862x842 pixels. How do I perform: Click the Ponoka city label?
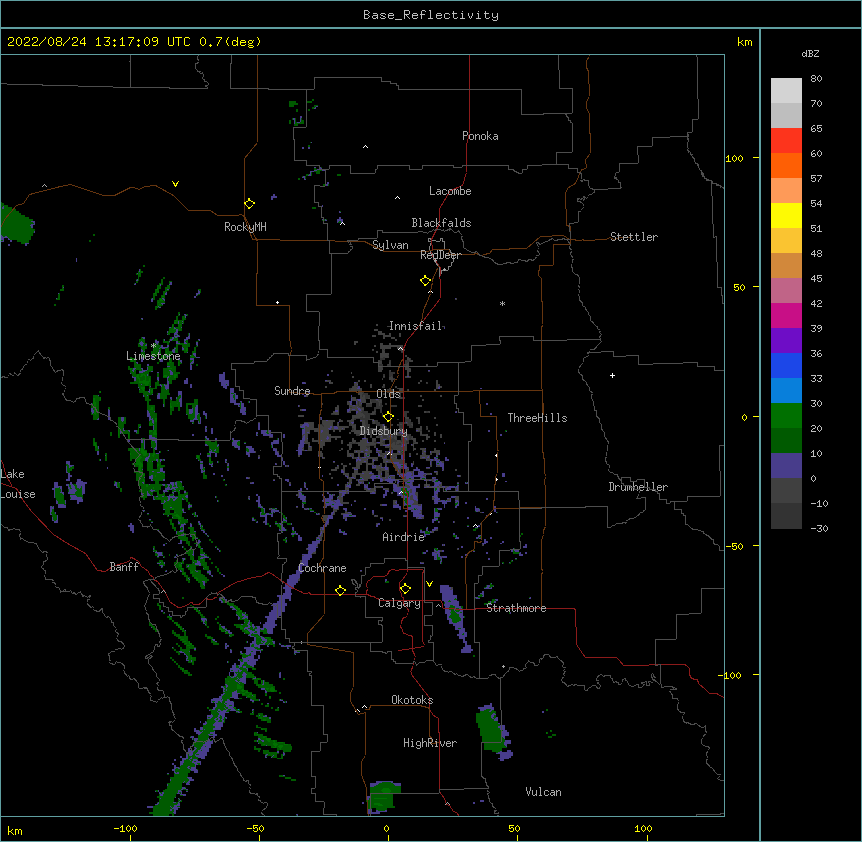(480, 136)
